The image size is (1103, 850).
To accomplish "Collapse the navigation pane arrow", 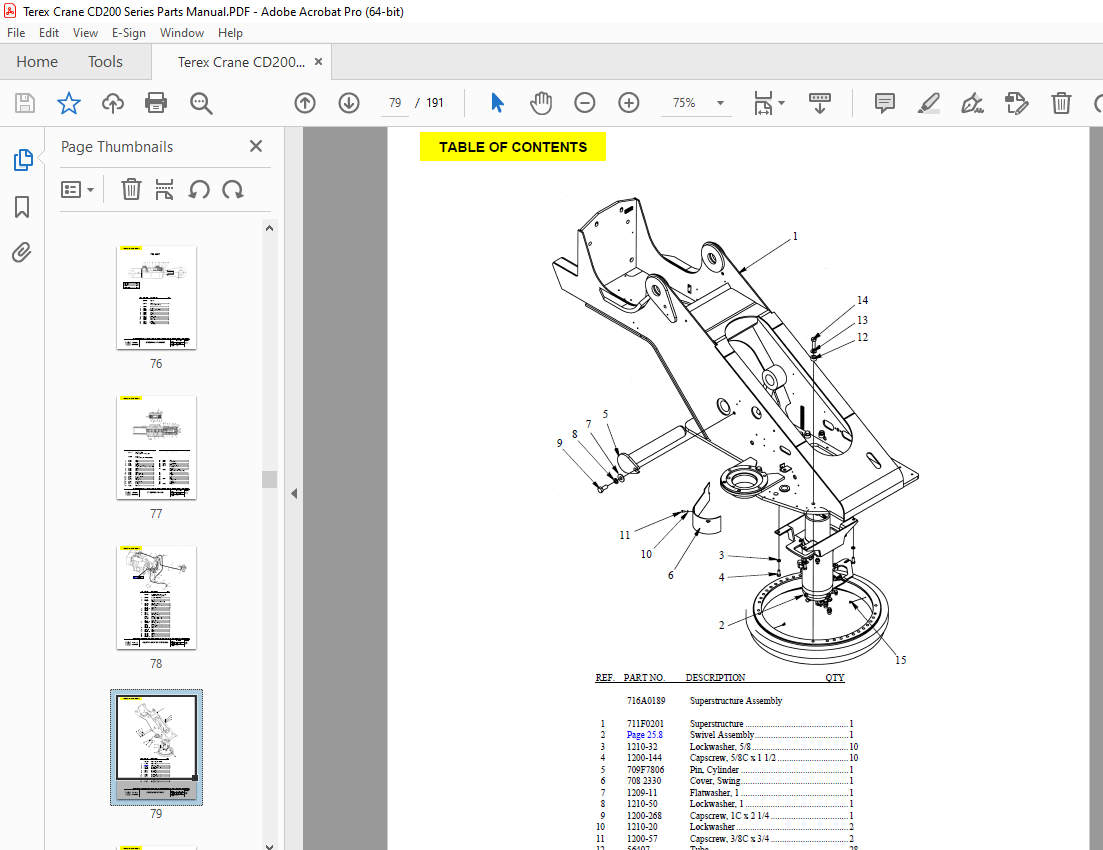I will (294, 493).
